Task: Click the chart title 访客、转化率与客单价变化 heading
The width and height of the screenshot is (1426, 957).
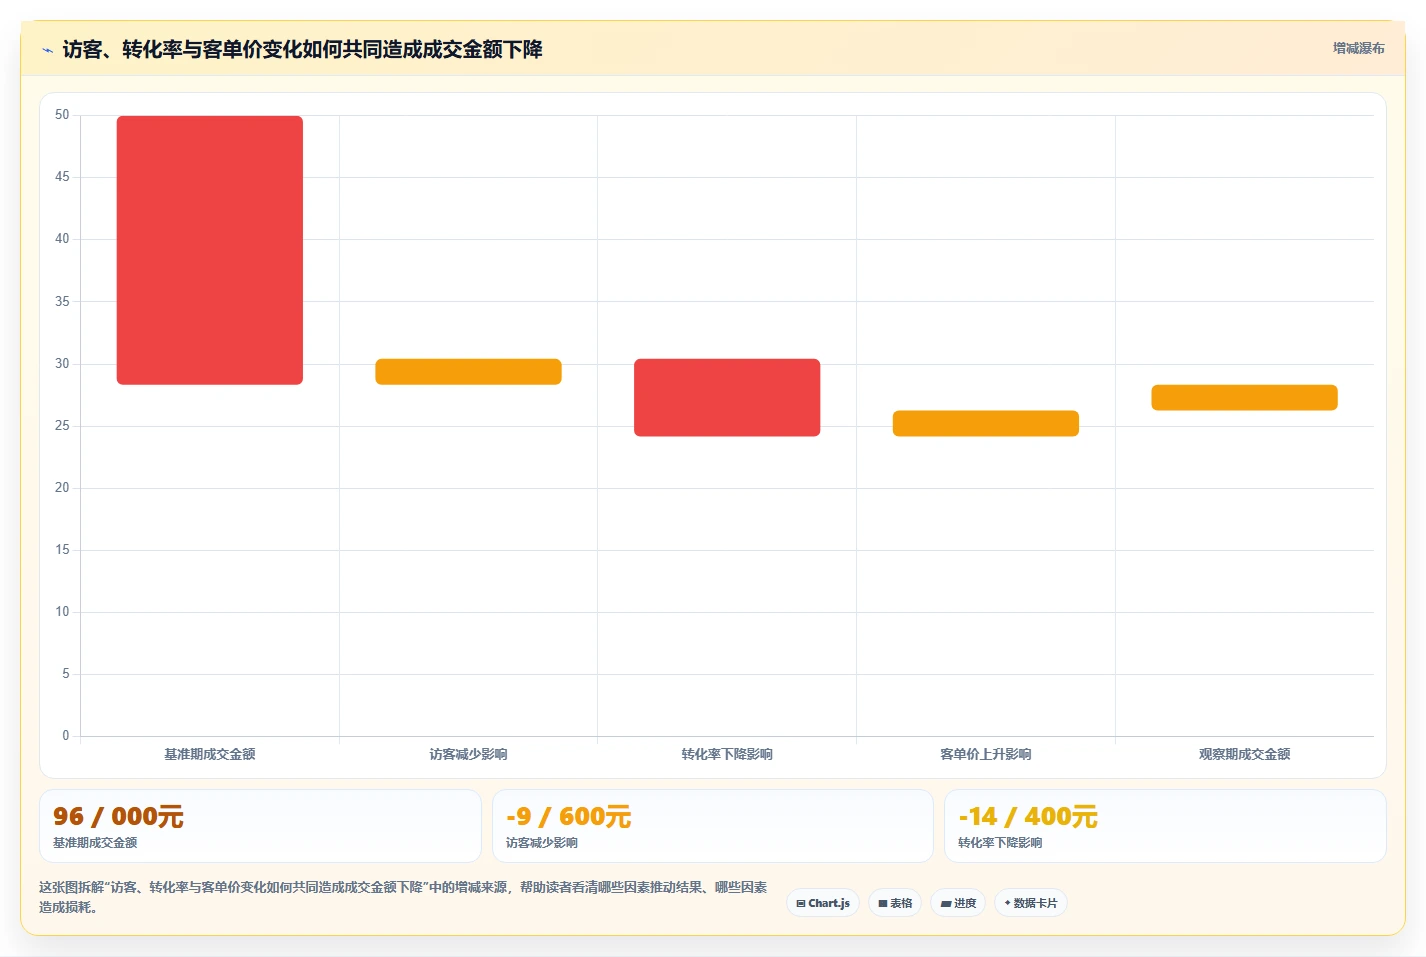Action: point(302,49)
